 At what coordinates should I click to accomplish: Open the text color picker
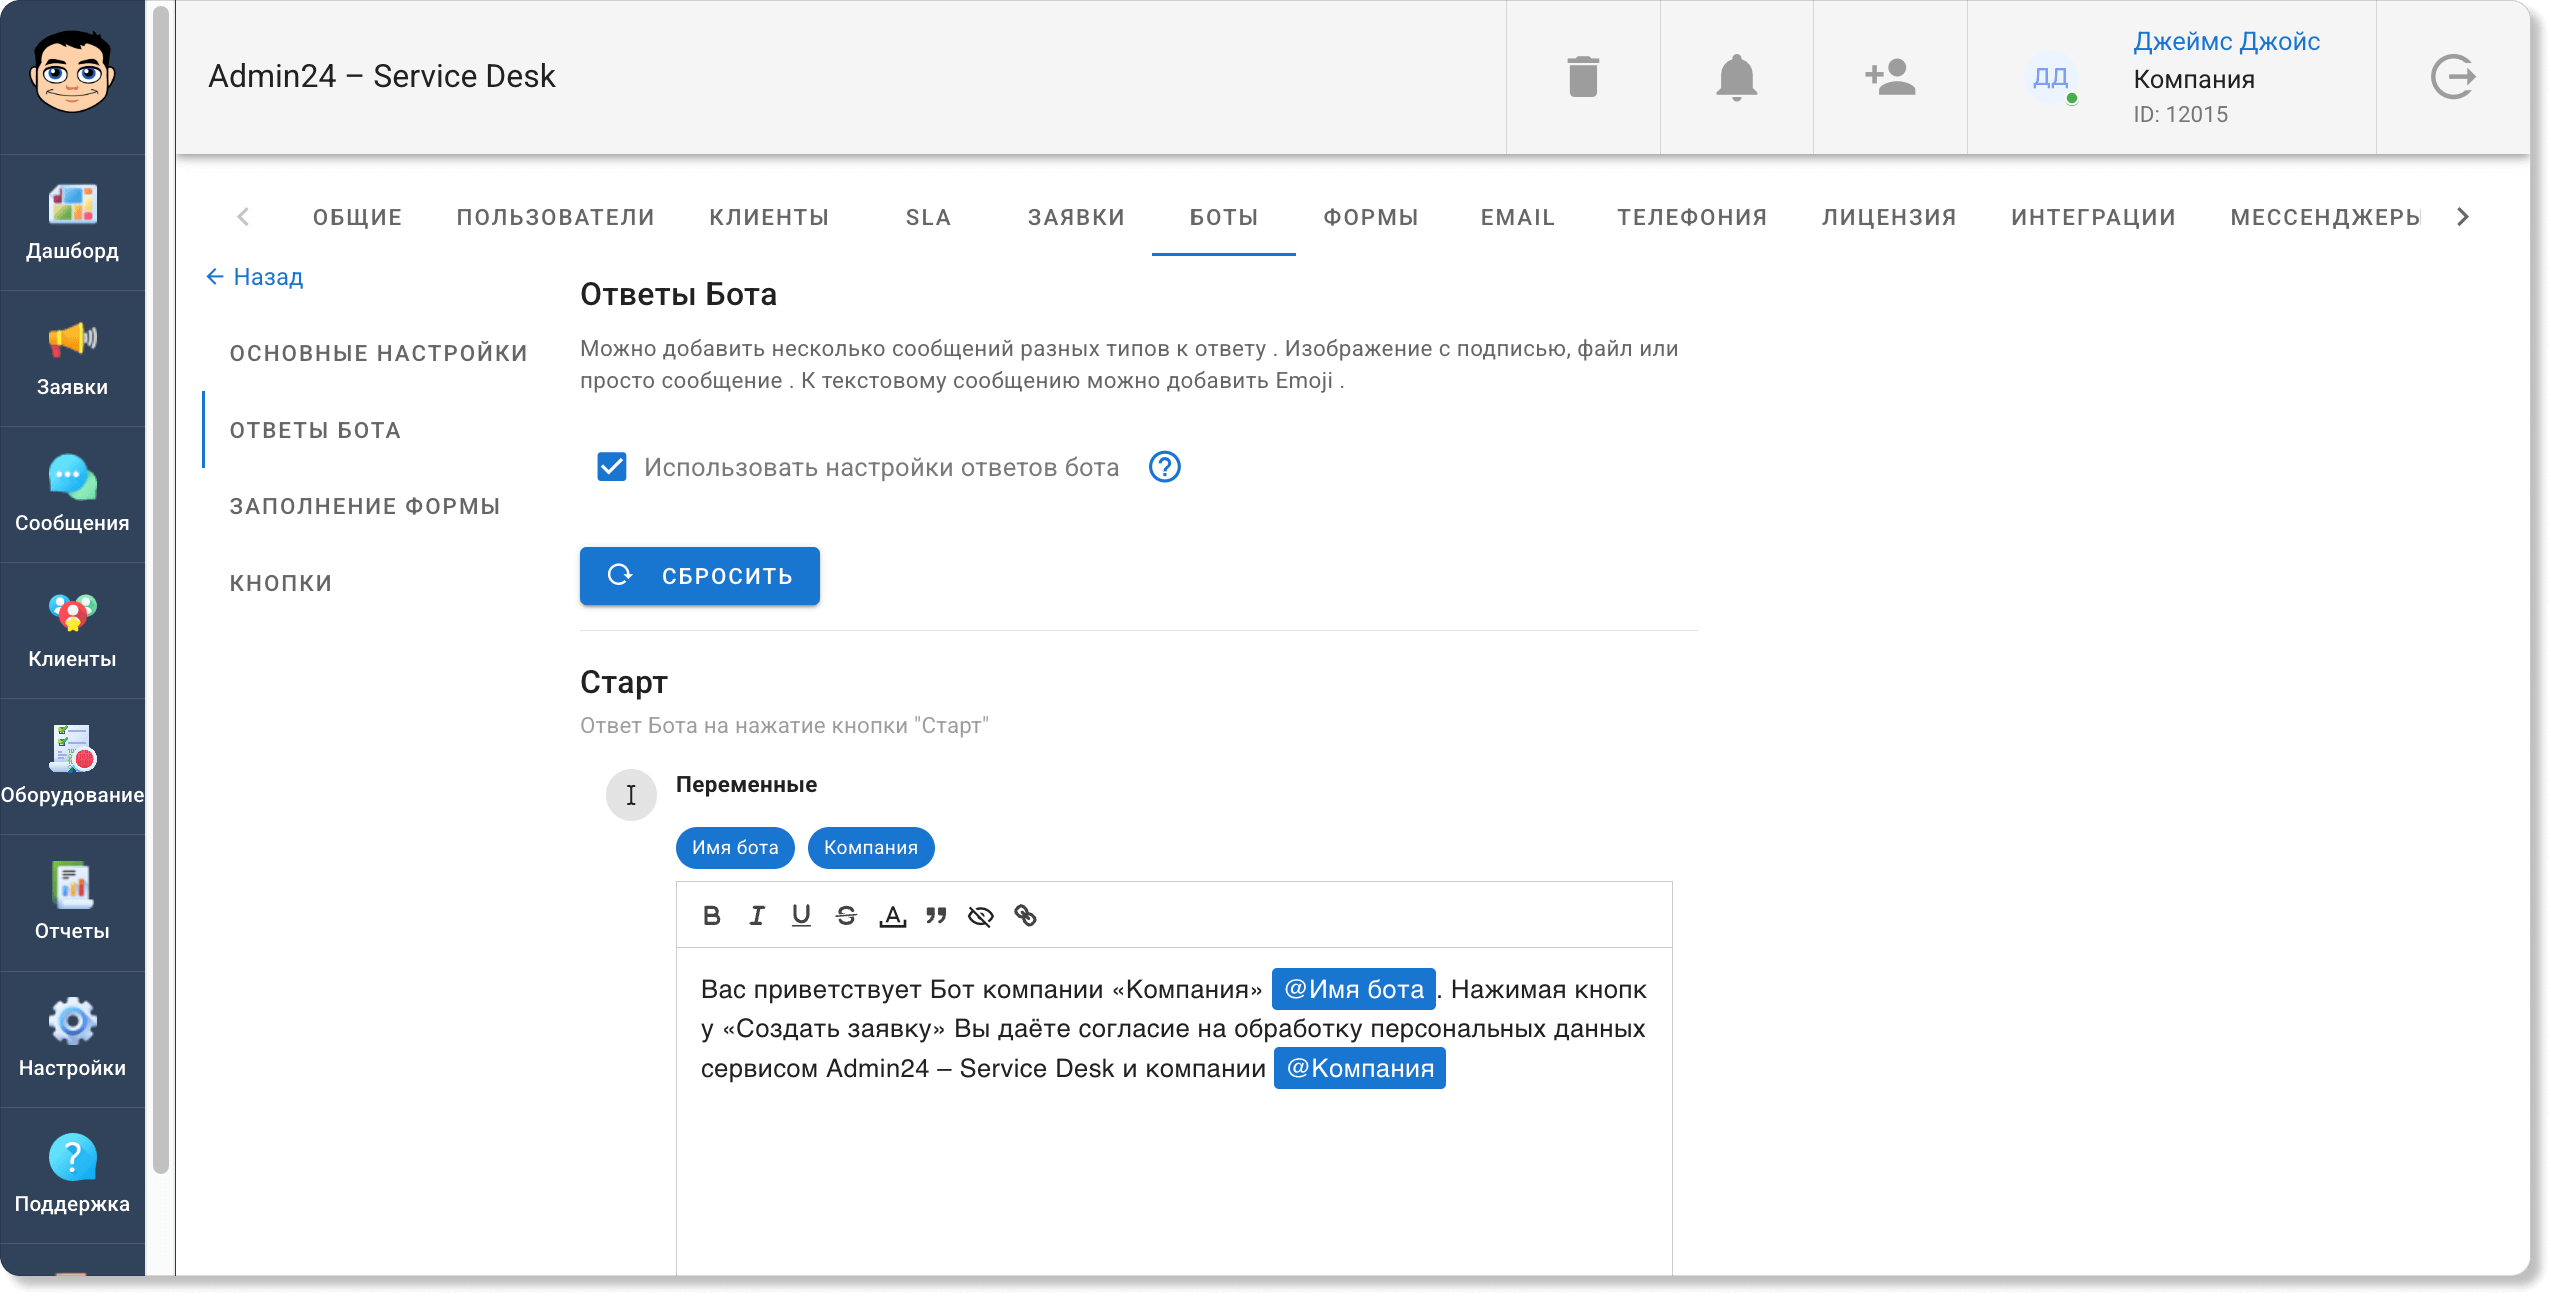(x=892, y=915)
